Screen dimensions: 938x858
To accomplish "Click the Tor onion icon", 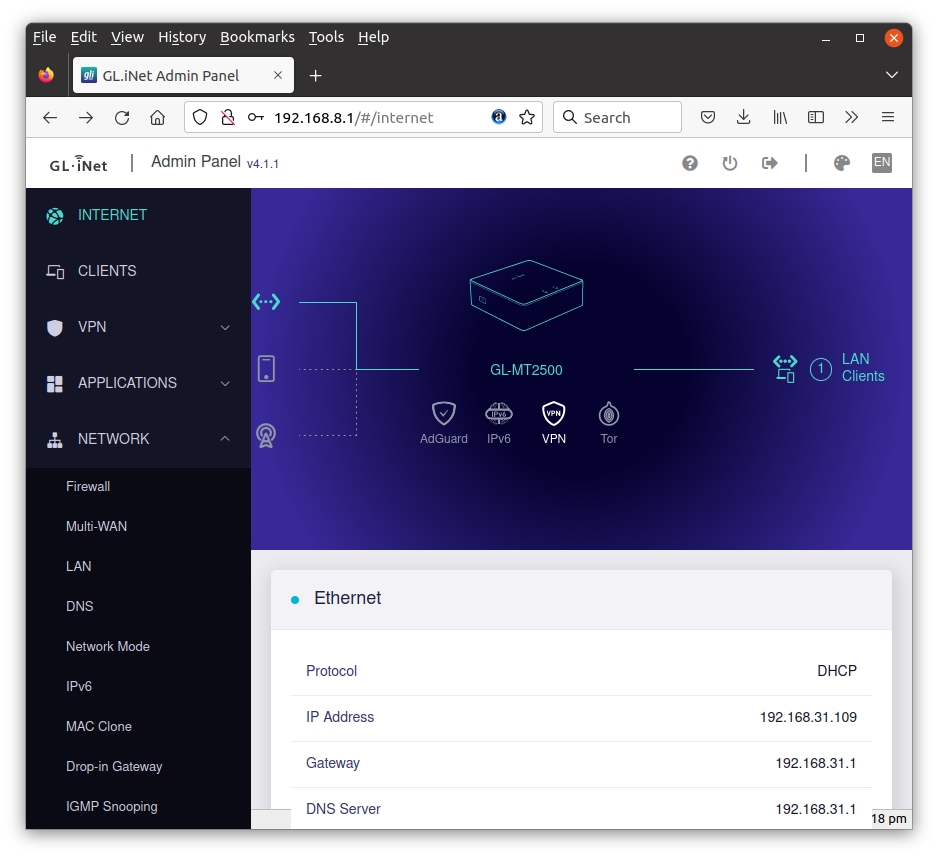I will [x=608, y=413].
